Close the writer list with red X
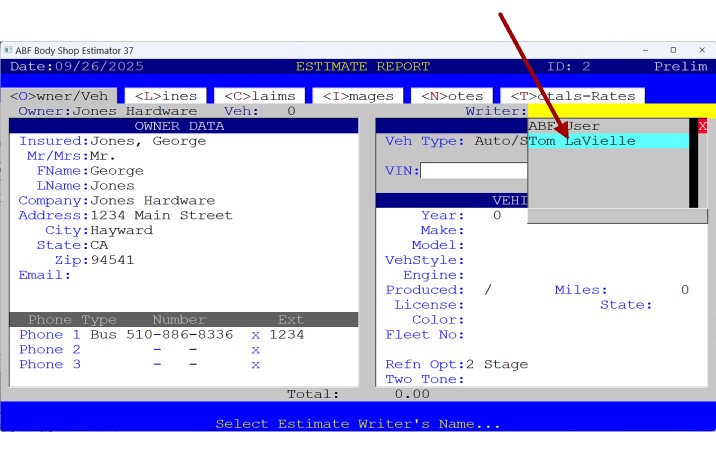The image size is (716, 464). pos(702,126)
